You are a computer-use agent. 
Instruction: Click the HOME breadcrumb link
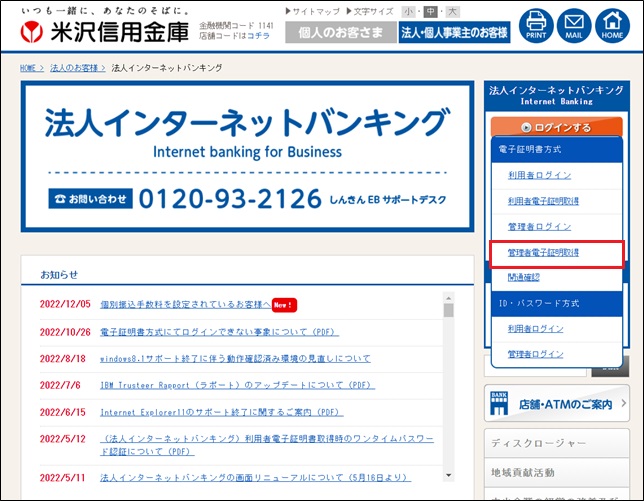click(x=30, y=68)
